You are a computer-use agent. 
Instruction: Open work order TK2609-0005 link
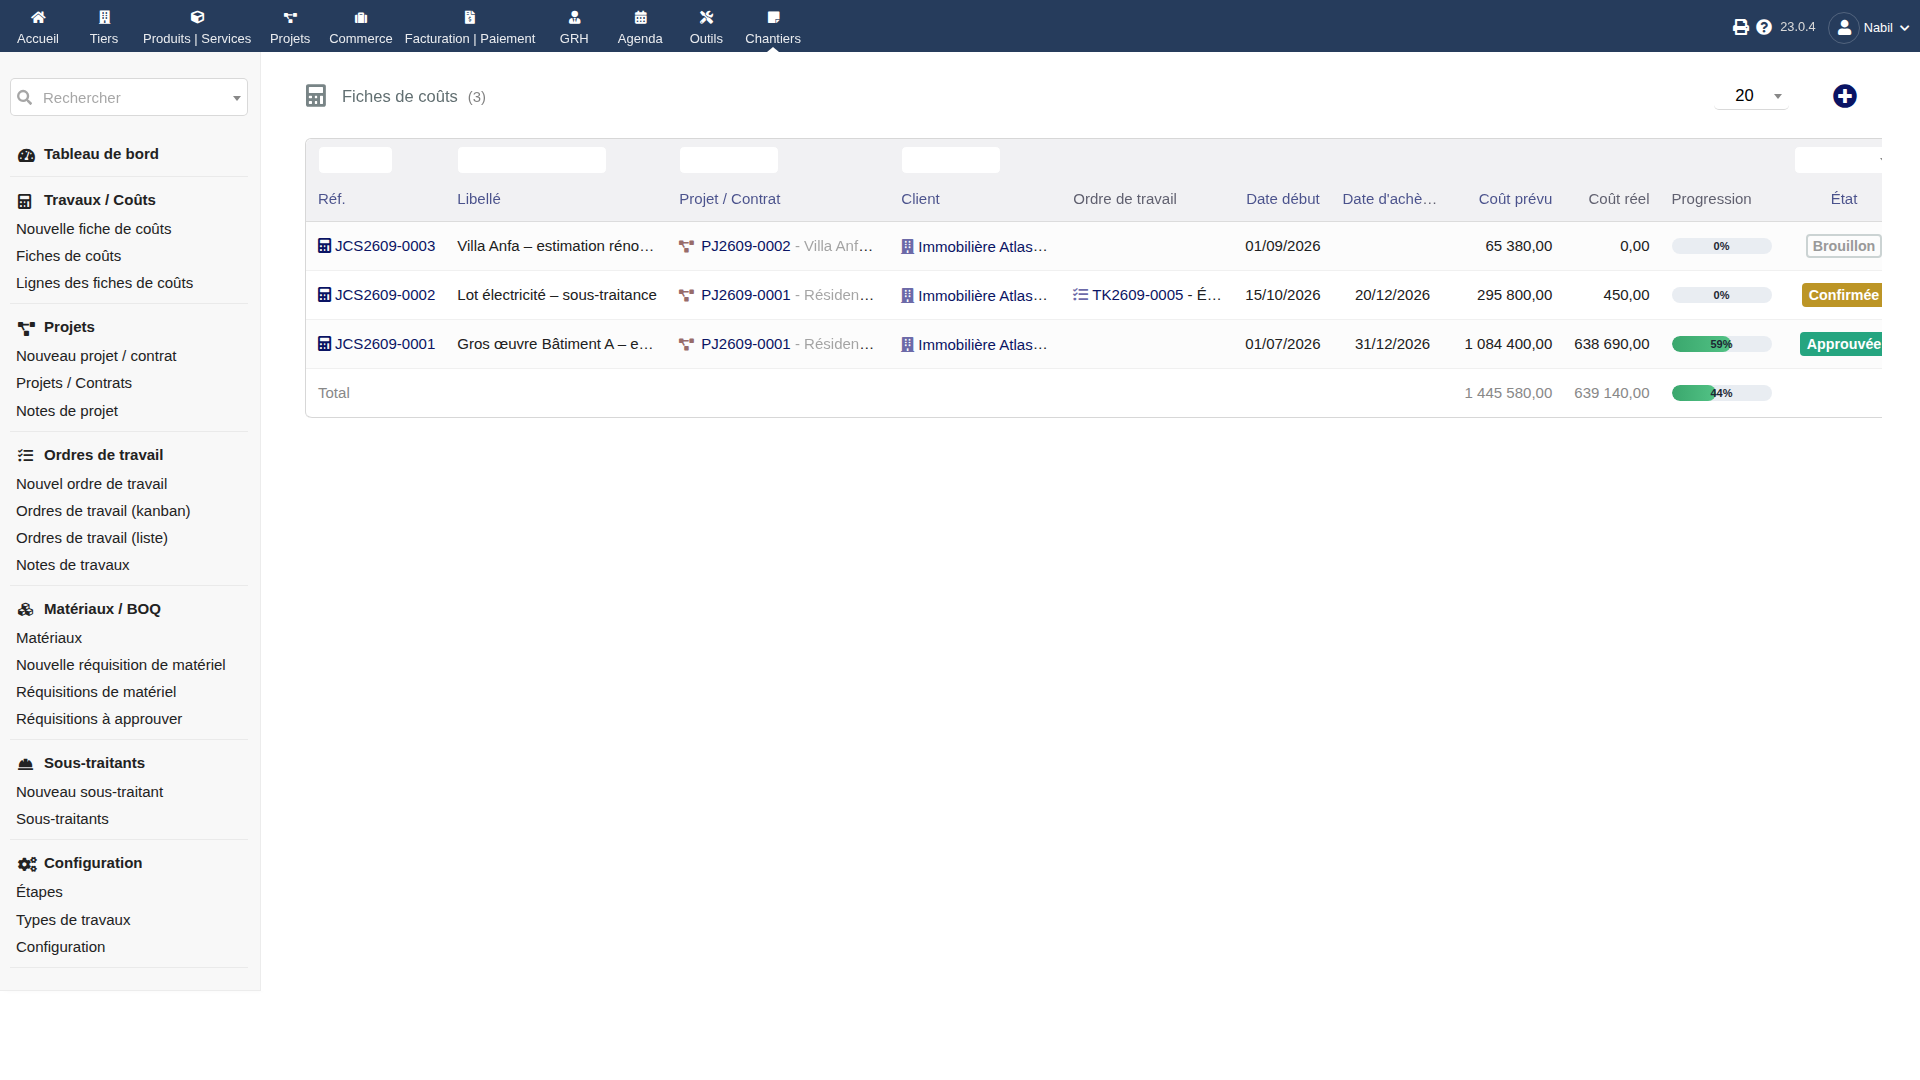click(x=1147, y=295)
